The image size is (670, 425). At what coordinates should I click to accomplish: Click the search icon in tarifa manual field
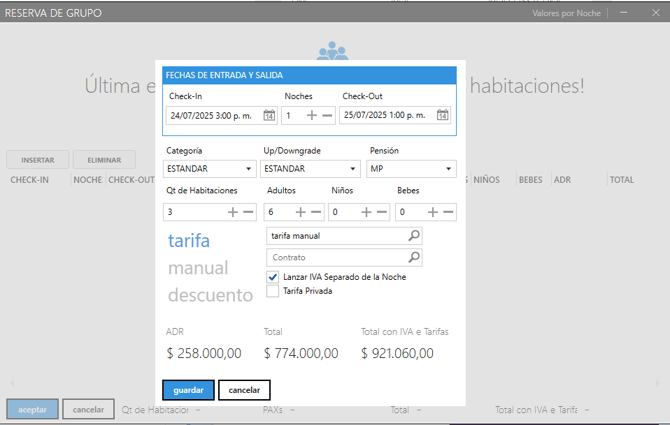tap(414, 236)
